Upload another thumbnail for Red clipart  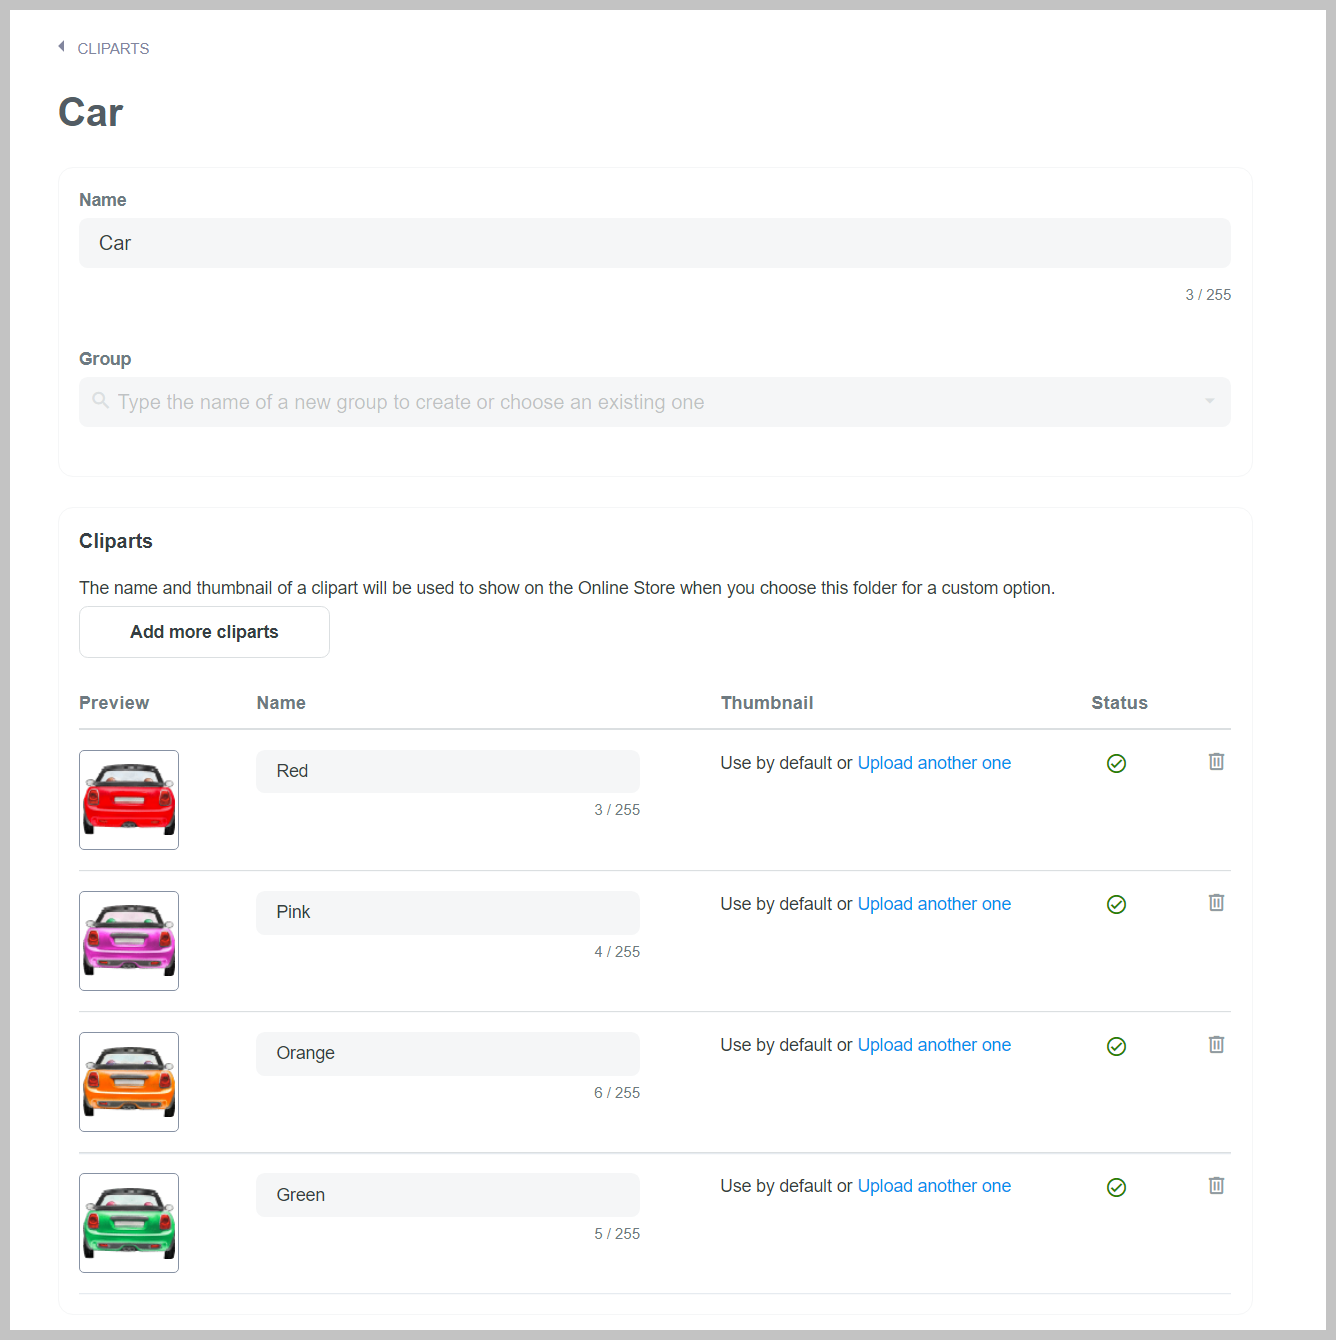[934, 763]
